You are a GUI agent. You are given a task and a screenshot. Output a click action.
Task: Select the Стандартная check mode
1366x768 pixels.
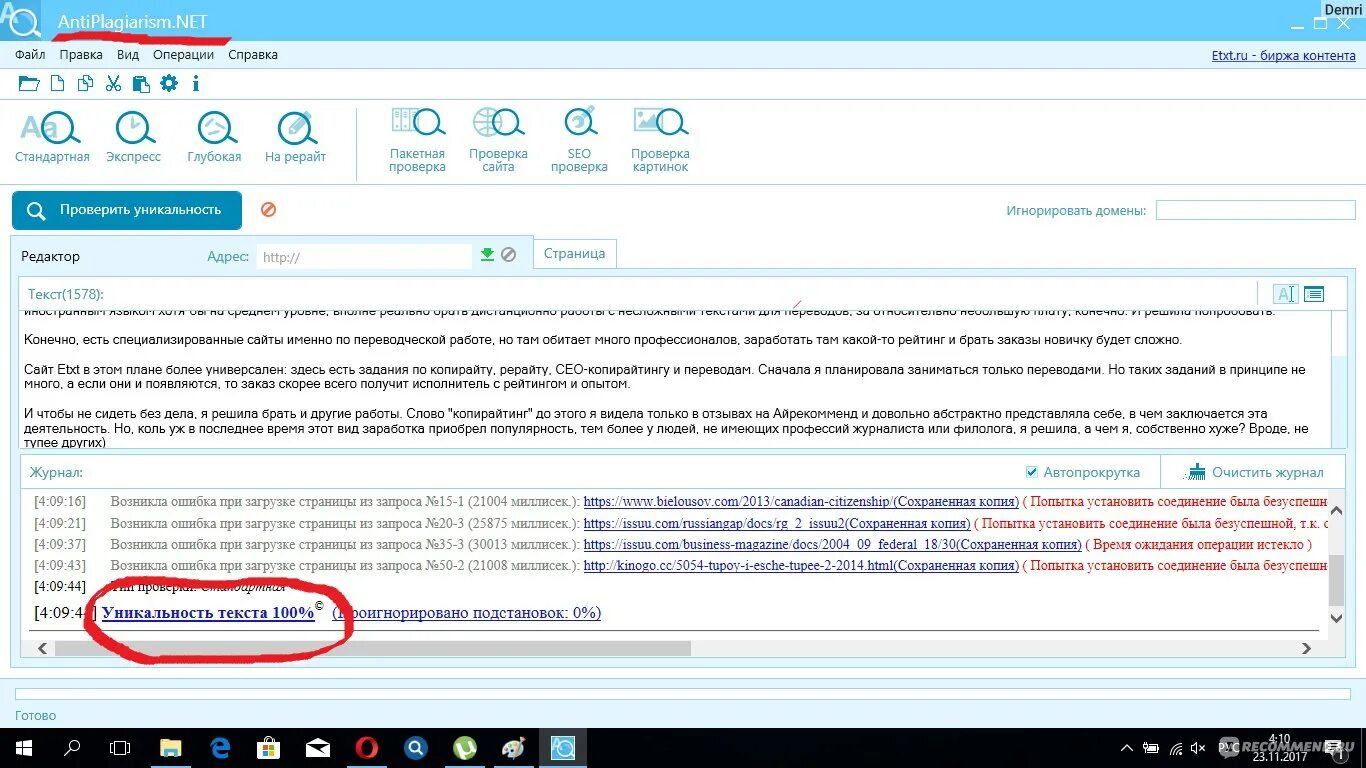[52, 136]
